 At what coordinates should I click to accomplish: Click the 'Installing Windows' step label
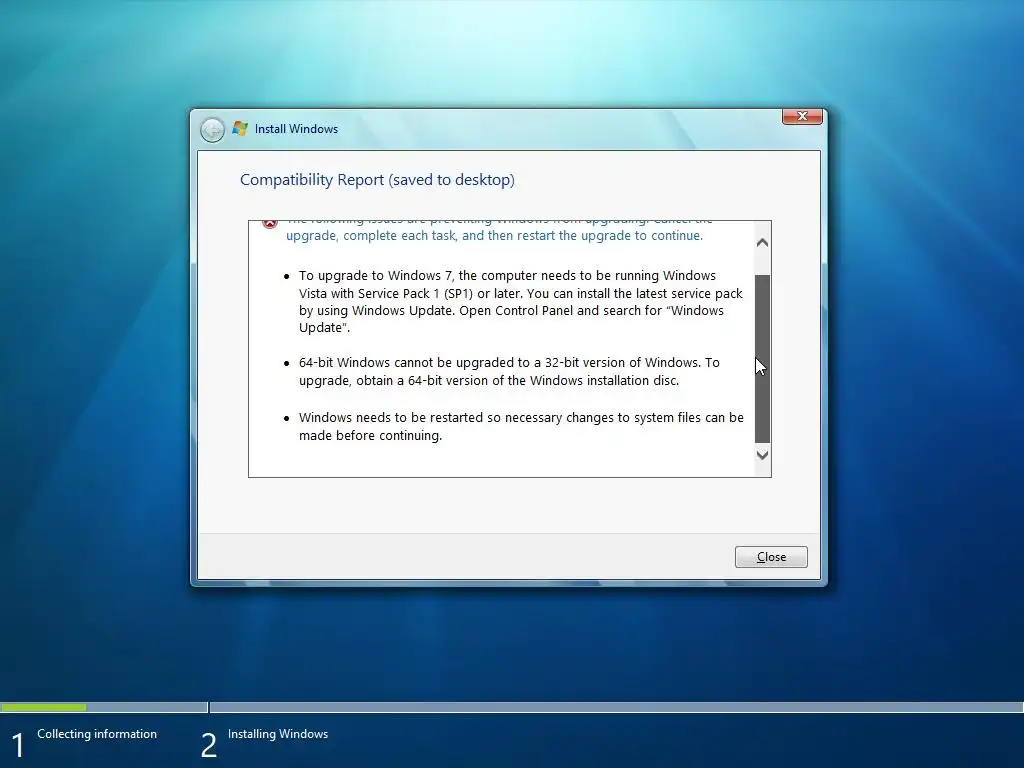[278, 734]
